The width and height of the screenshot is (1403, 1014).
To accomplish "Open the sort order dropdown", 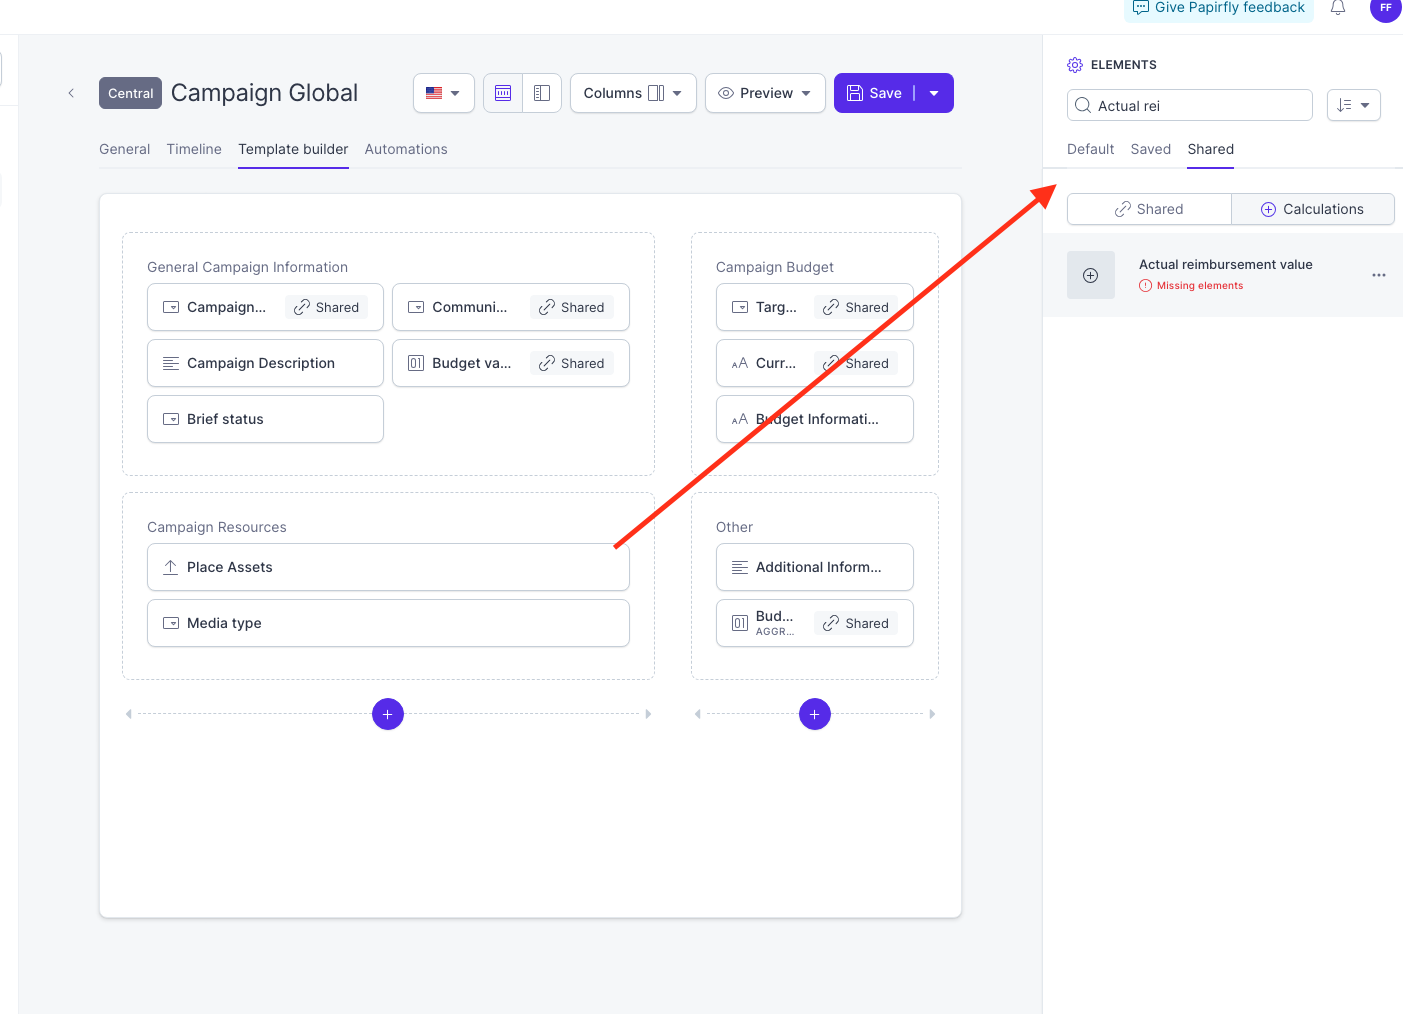I will tap(1354, 105).
